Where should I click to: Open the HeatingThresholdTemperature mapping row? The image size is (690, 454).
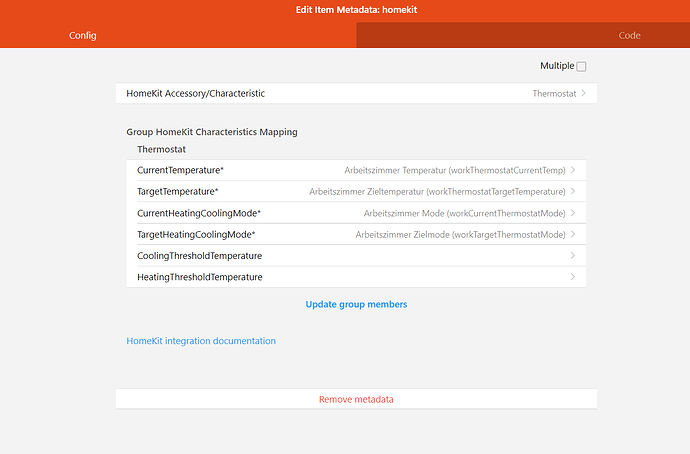pos(356,277)
